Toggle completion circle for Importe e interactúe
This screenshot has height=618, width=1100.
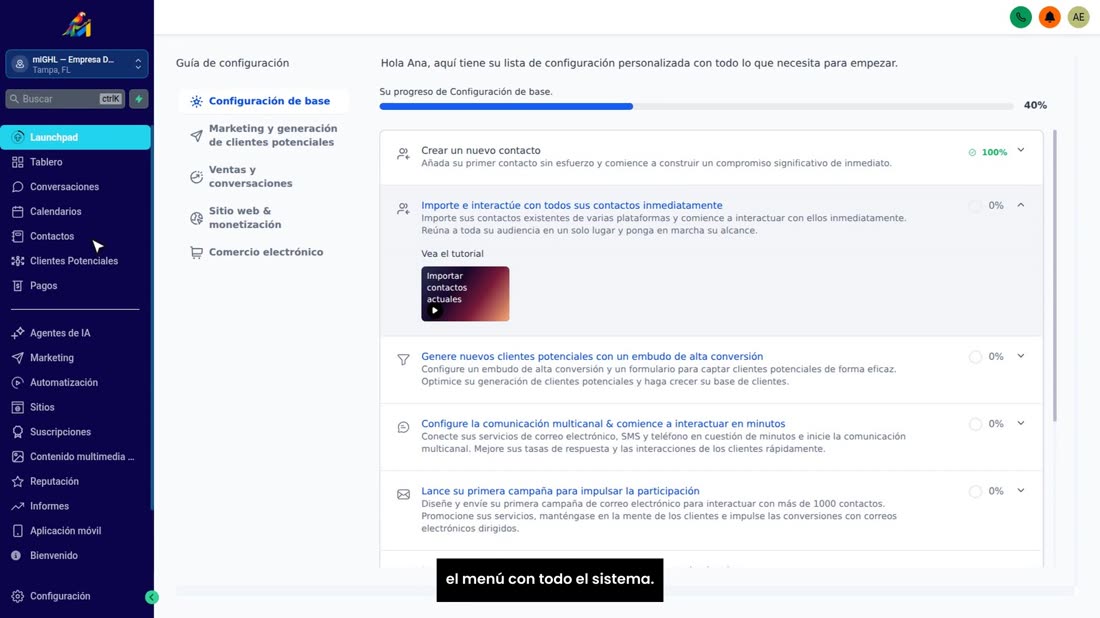[x=975, y=206]
